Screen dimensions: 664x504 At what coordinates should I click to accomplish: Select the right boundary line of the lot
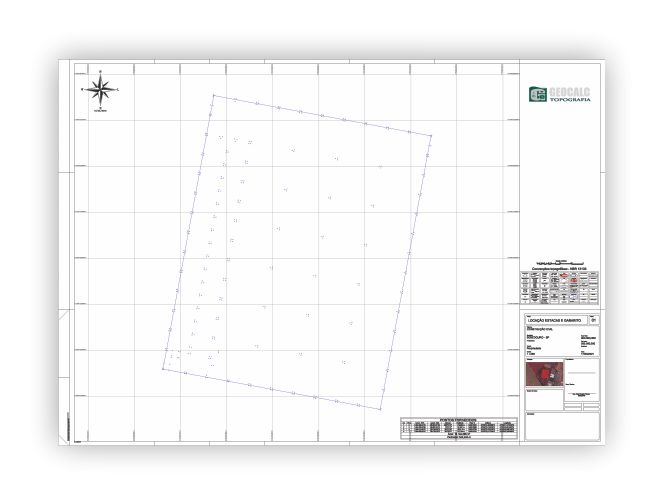coord(408,270)
